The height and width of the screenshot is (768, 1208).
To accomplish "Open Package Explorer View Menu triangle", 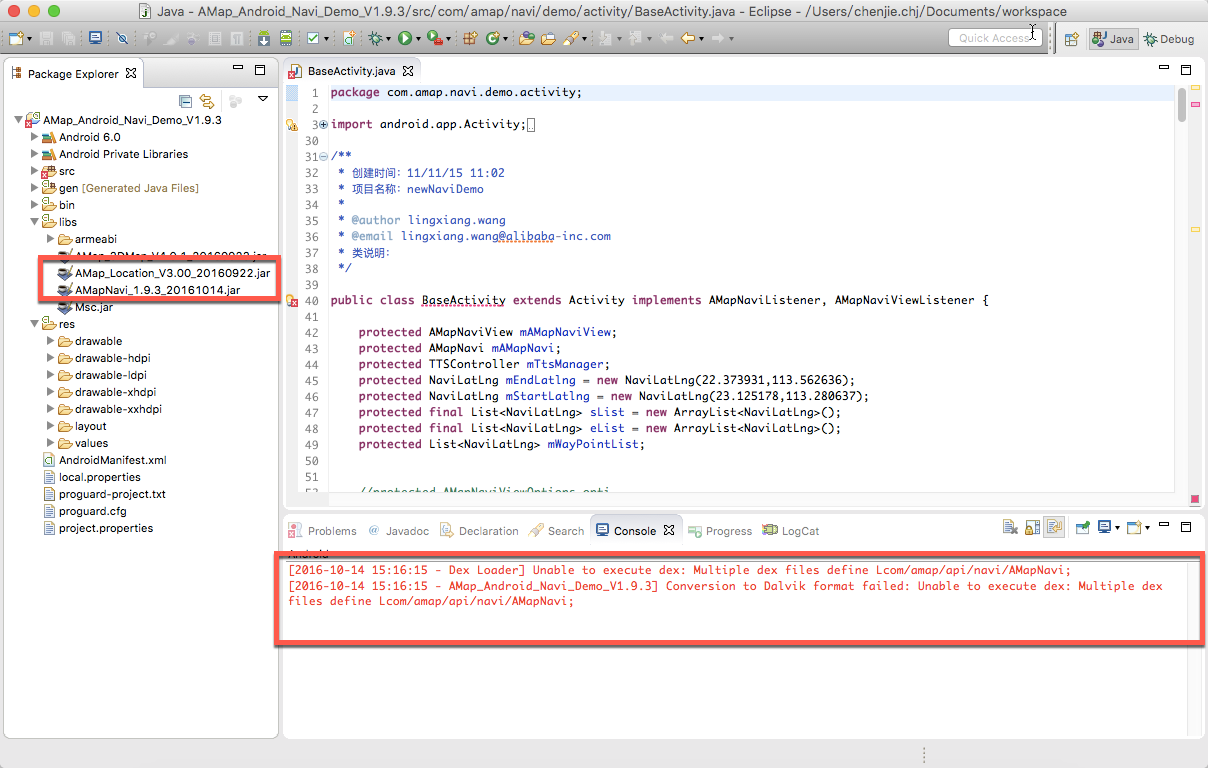I will point(263,99).
